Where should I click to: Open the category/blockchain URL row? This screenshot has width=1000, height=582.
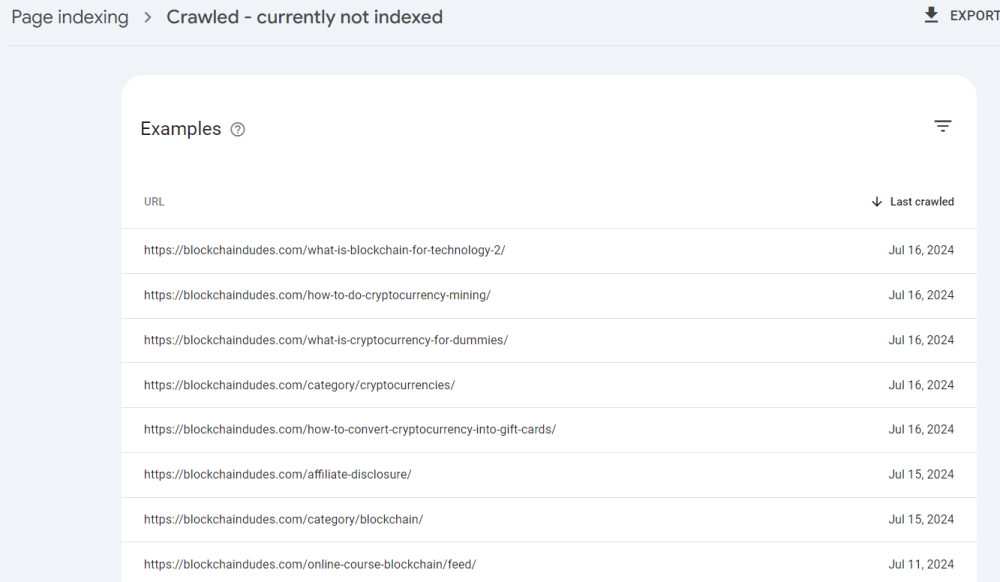[283, 520]
